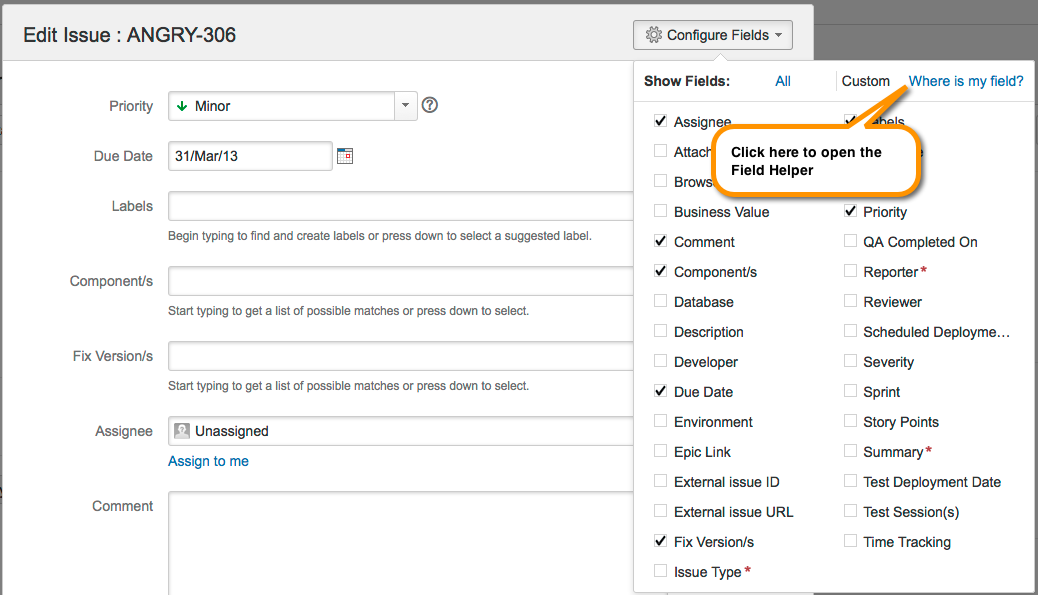The image size is (1038, 595).
Task: Select the Custom fields view
Action: click(x=865, y=81)
